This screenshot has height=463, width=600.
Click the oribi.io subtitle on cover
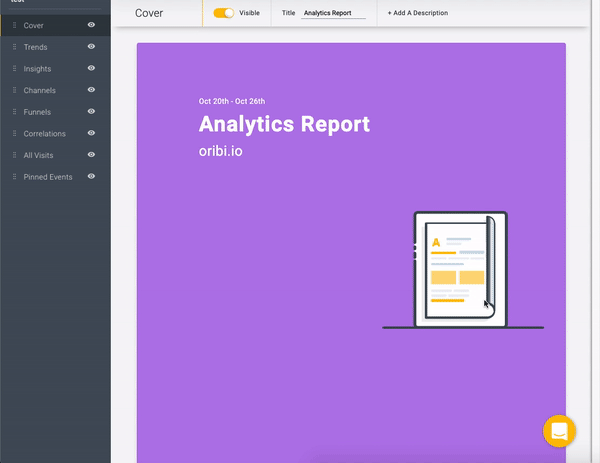click(220, 151)
